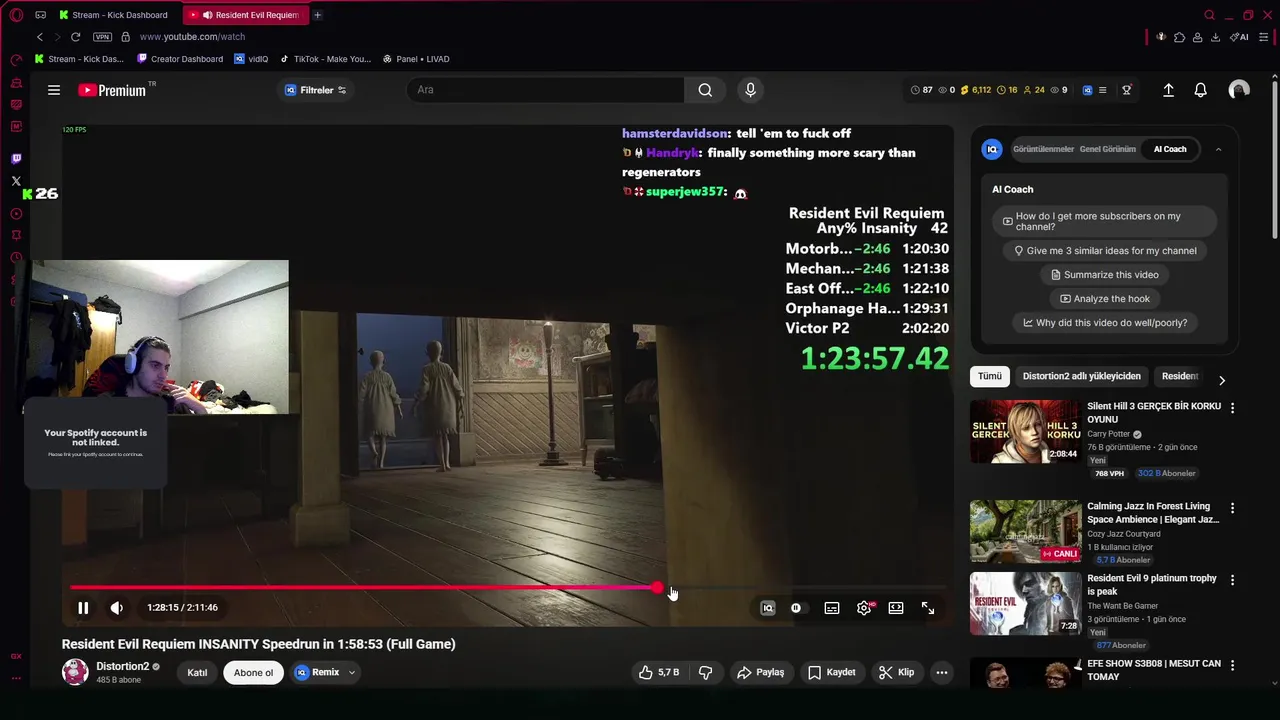
Task: Open options for Calming Jazz video
Action: pyautogui.click(x=1232, y=508)
